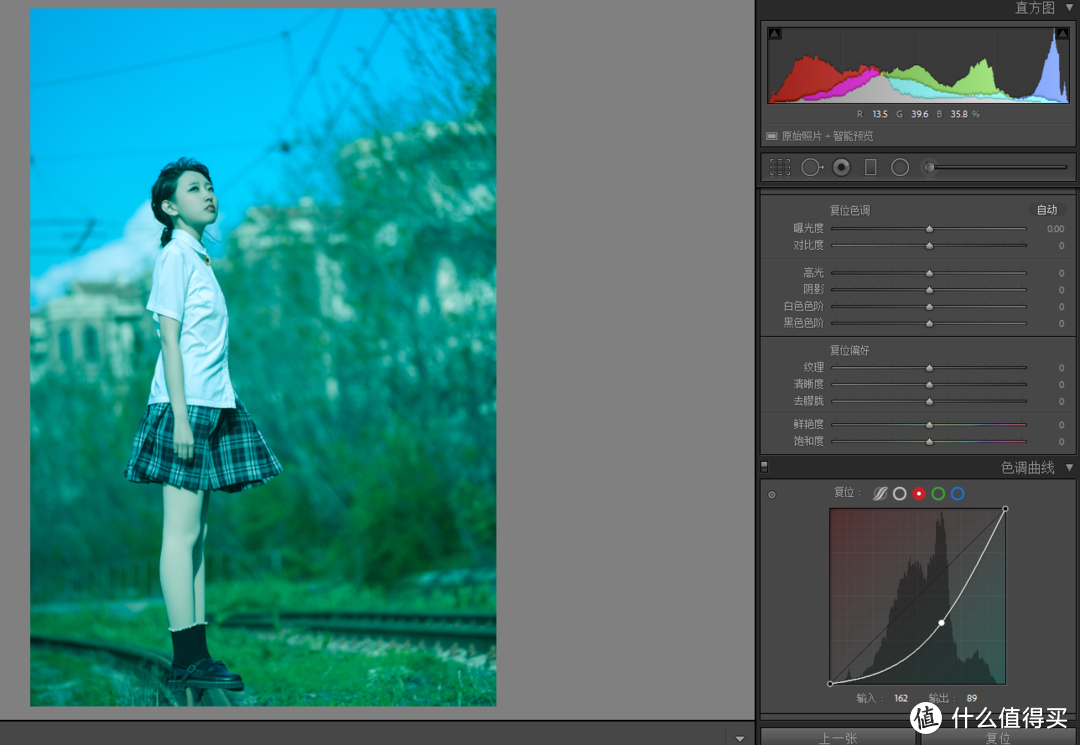Click the 饱和度 saturation slider handle
Viewport: 1080px width, 745px height.
[929, 441]
